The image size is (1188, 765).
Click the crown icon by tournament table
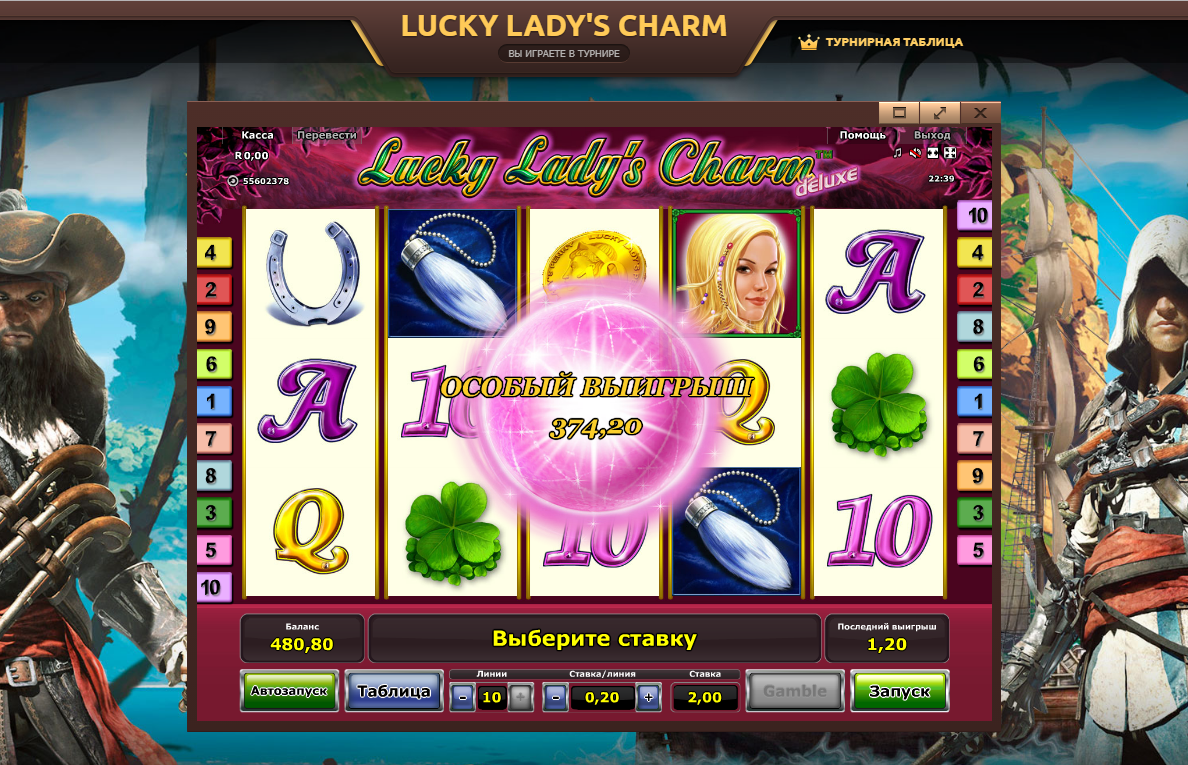[x=808, y=42]
